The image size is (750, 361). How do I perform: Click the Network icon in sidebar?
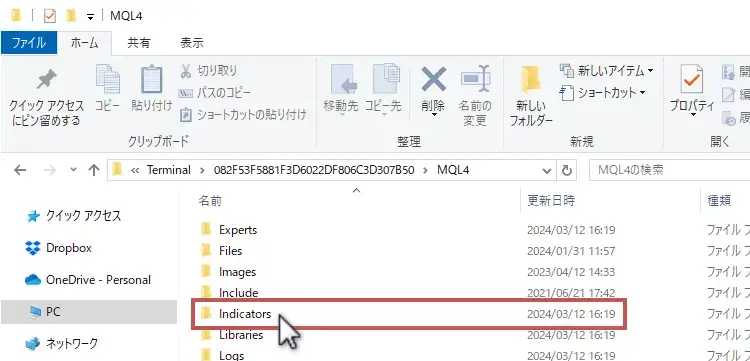pyautogui.click(x=33, y=344)
